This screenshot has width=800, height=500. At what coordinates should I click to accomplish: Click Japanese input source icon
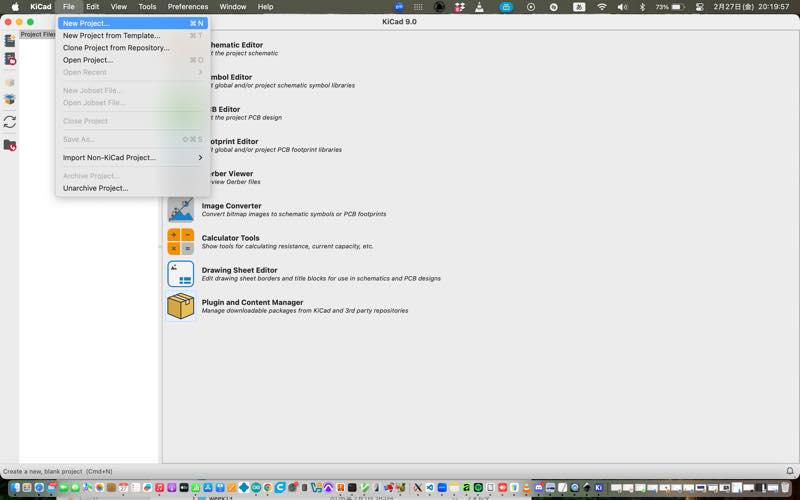point(579,7)
